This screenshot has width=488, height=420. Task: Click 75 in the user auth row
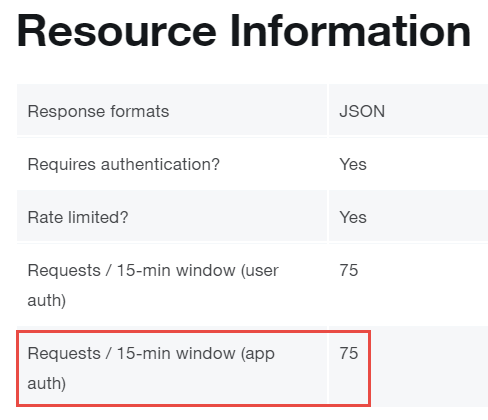coord(349,270)
